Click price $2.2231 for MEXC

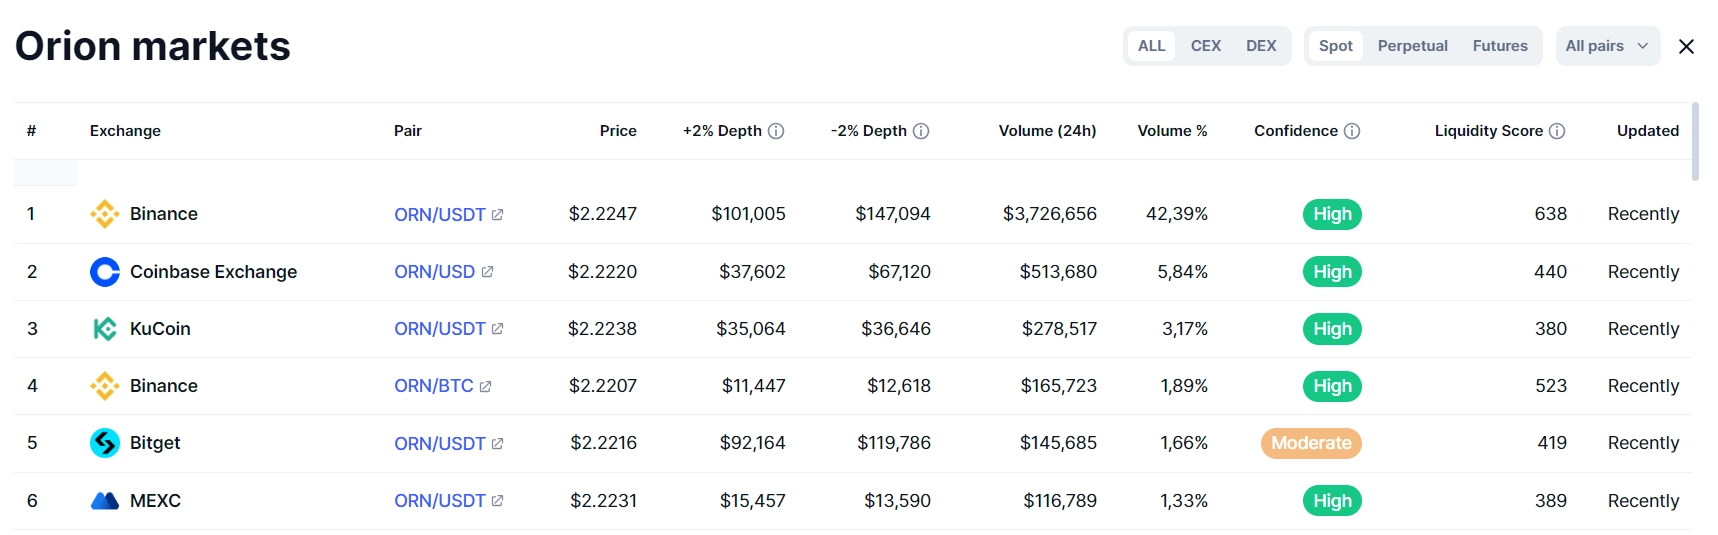pos(603,501)
